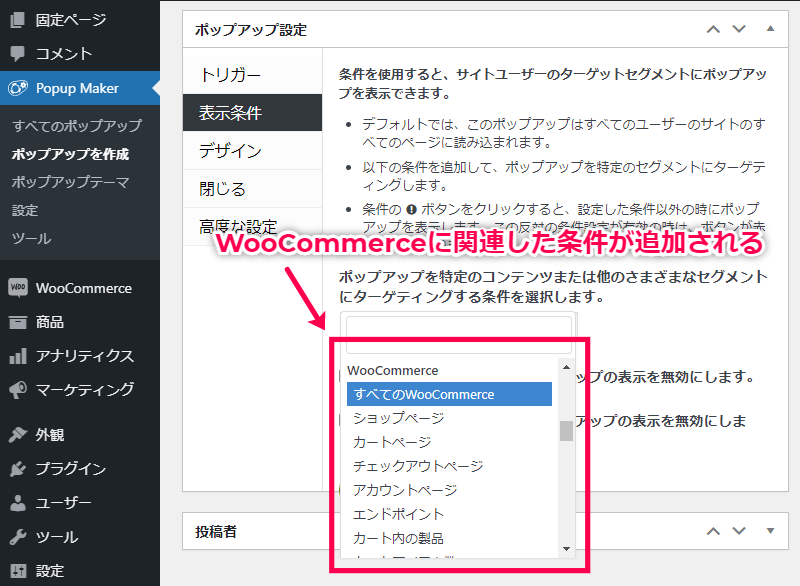Open the 高度な設定 tab
This screenshot has width=800, height=586.
[x=253, y=226]
